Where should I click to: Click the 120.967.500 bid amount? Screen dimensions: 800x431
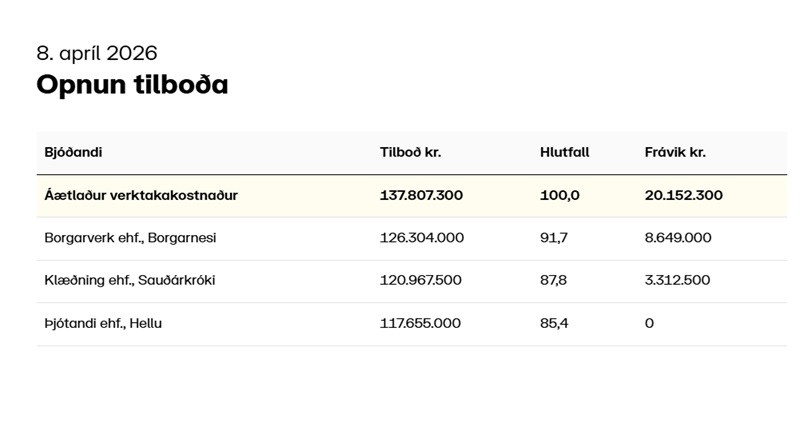tap(420, 280)
